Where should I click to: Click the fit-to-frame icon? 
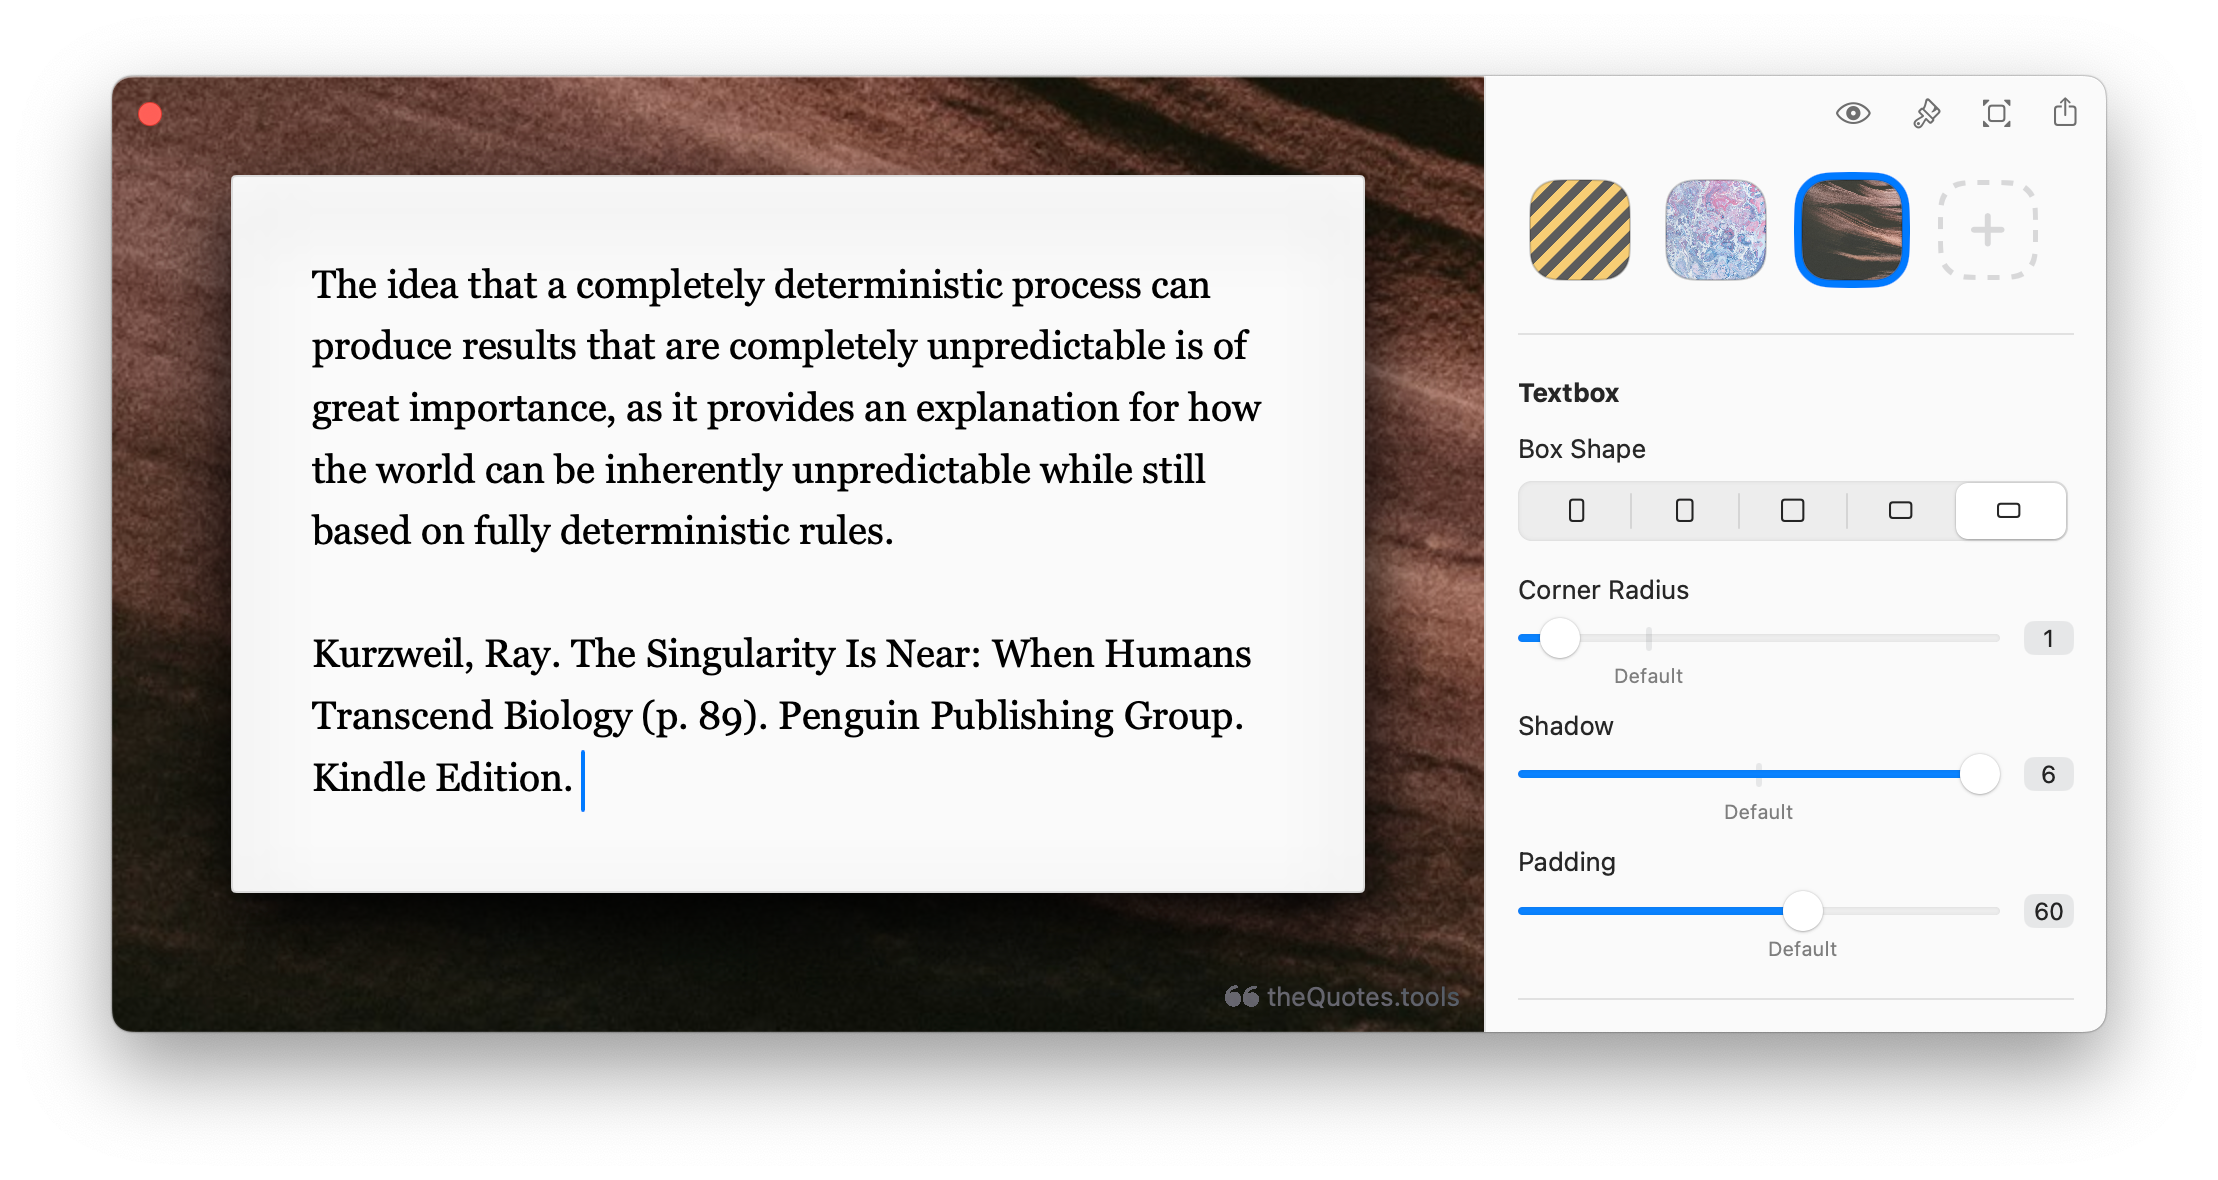pyautogui.click(x=1996, y=113)
